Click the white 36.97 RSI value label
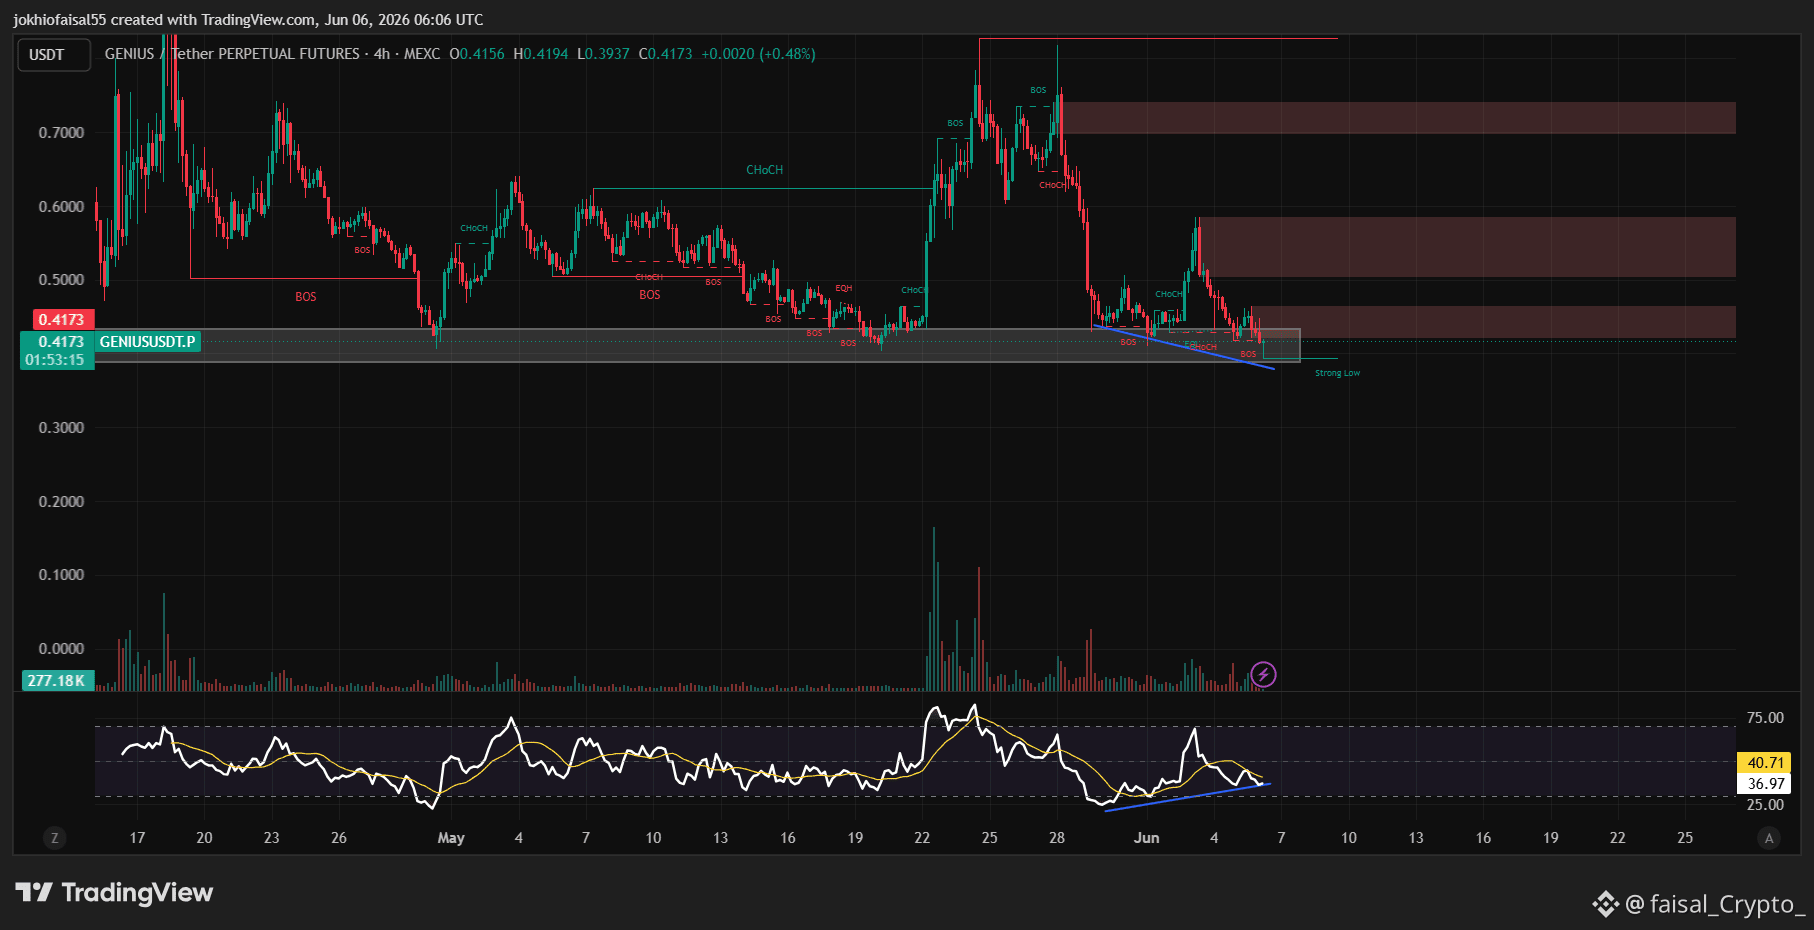The image size is (1814, 930). [x=1765, y=784]
